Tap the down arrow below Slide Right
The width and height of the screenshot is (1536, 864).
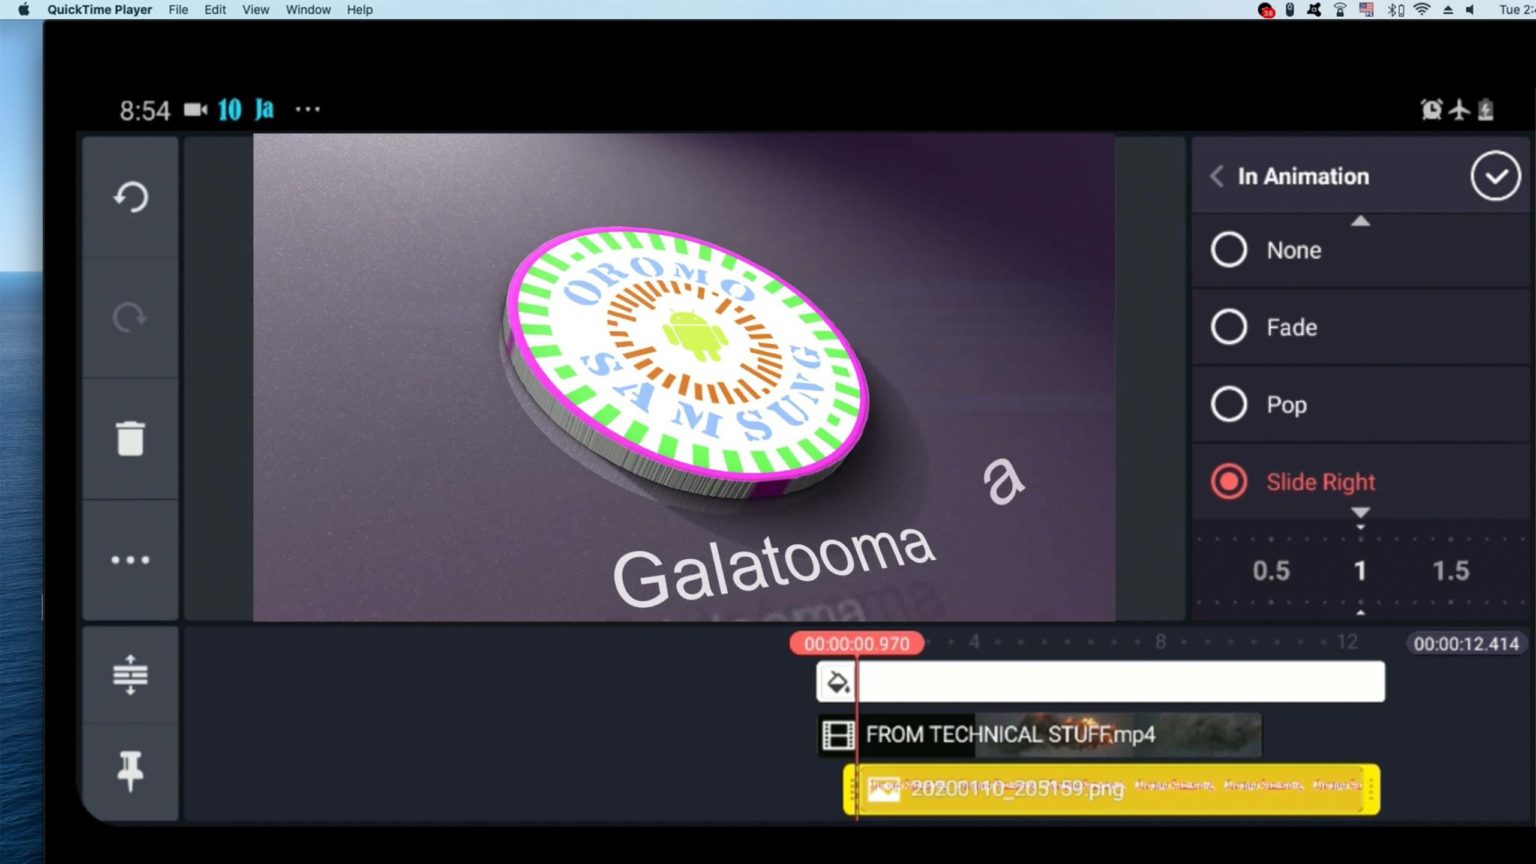(x=1360, y=512)
